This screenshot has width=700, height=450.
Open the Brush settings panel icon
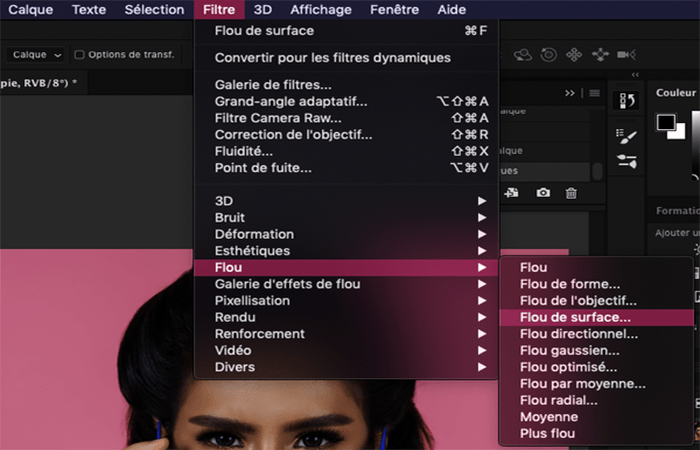(626, 136)
